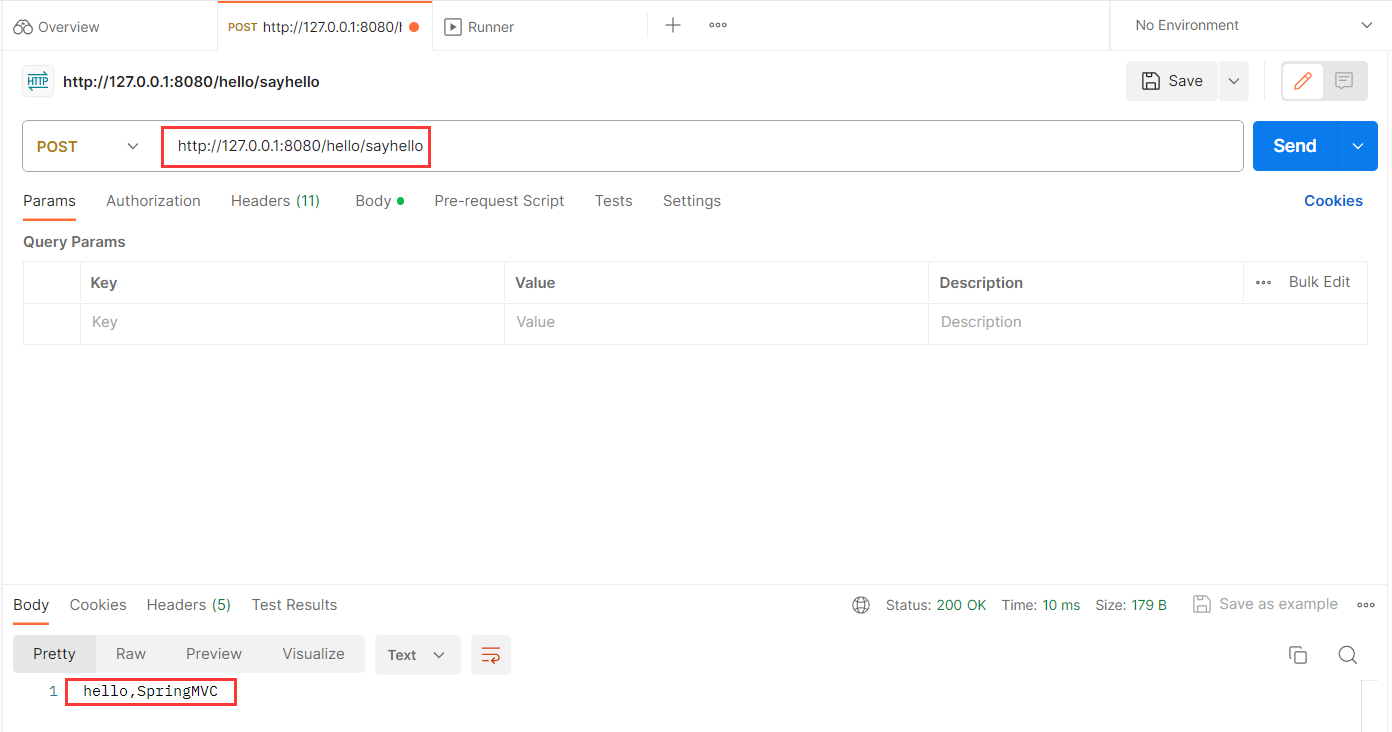Search the response with magnifier icon
1392x732 pixels.
click(x=1348, y=655)
